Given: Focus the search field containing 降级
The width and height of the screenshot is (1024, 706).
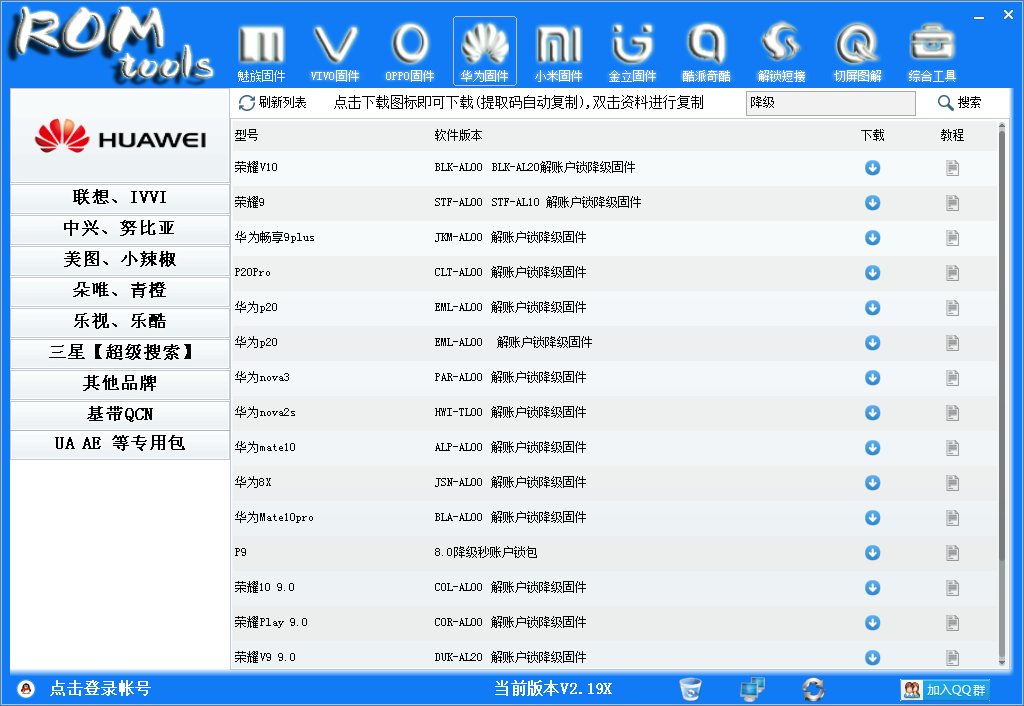Looking at the screenshot, I should click(831, 103).
